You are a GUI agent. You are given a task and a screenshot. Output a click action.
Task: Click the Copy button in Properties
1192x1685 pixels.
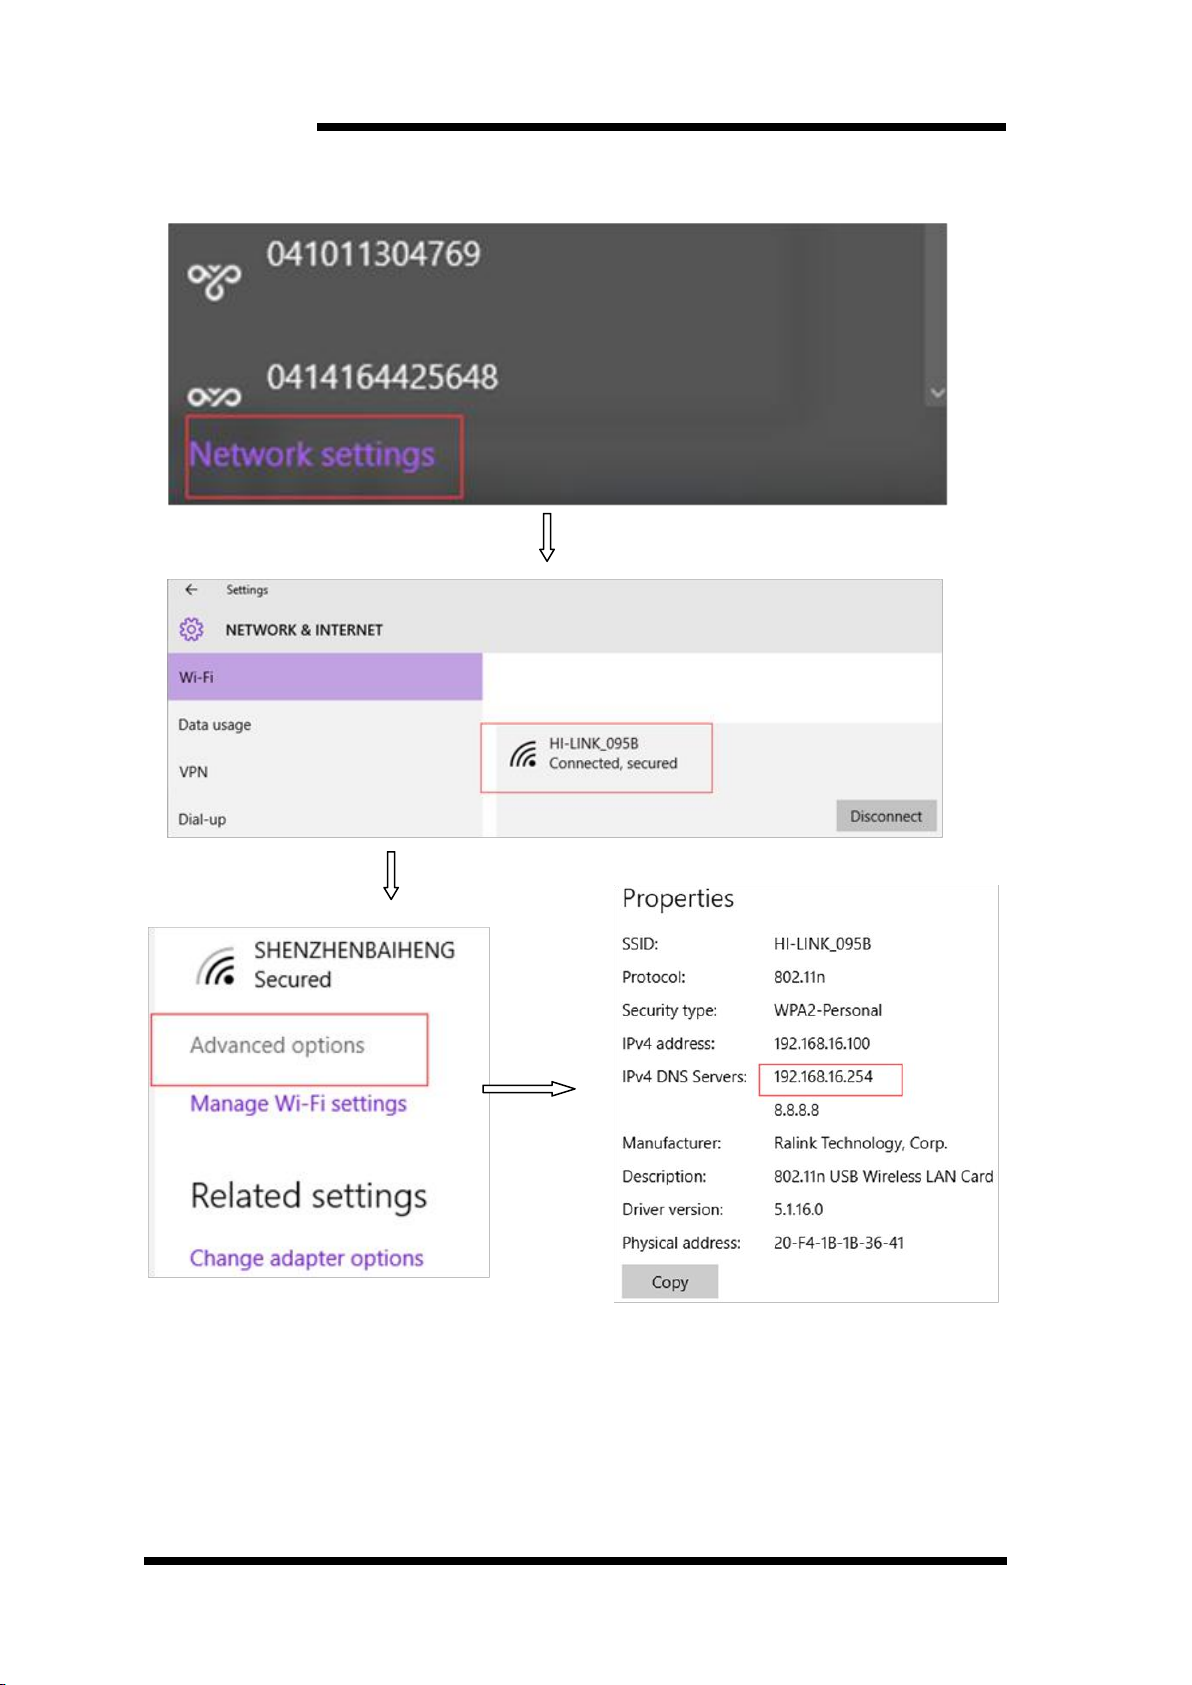tap(670, 1282)
